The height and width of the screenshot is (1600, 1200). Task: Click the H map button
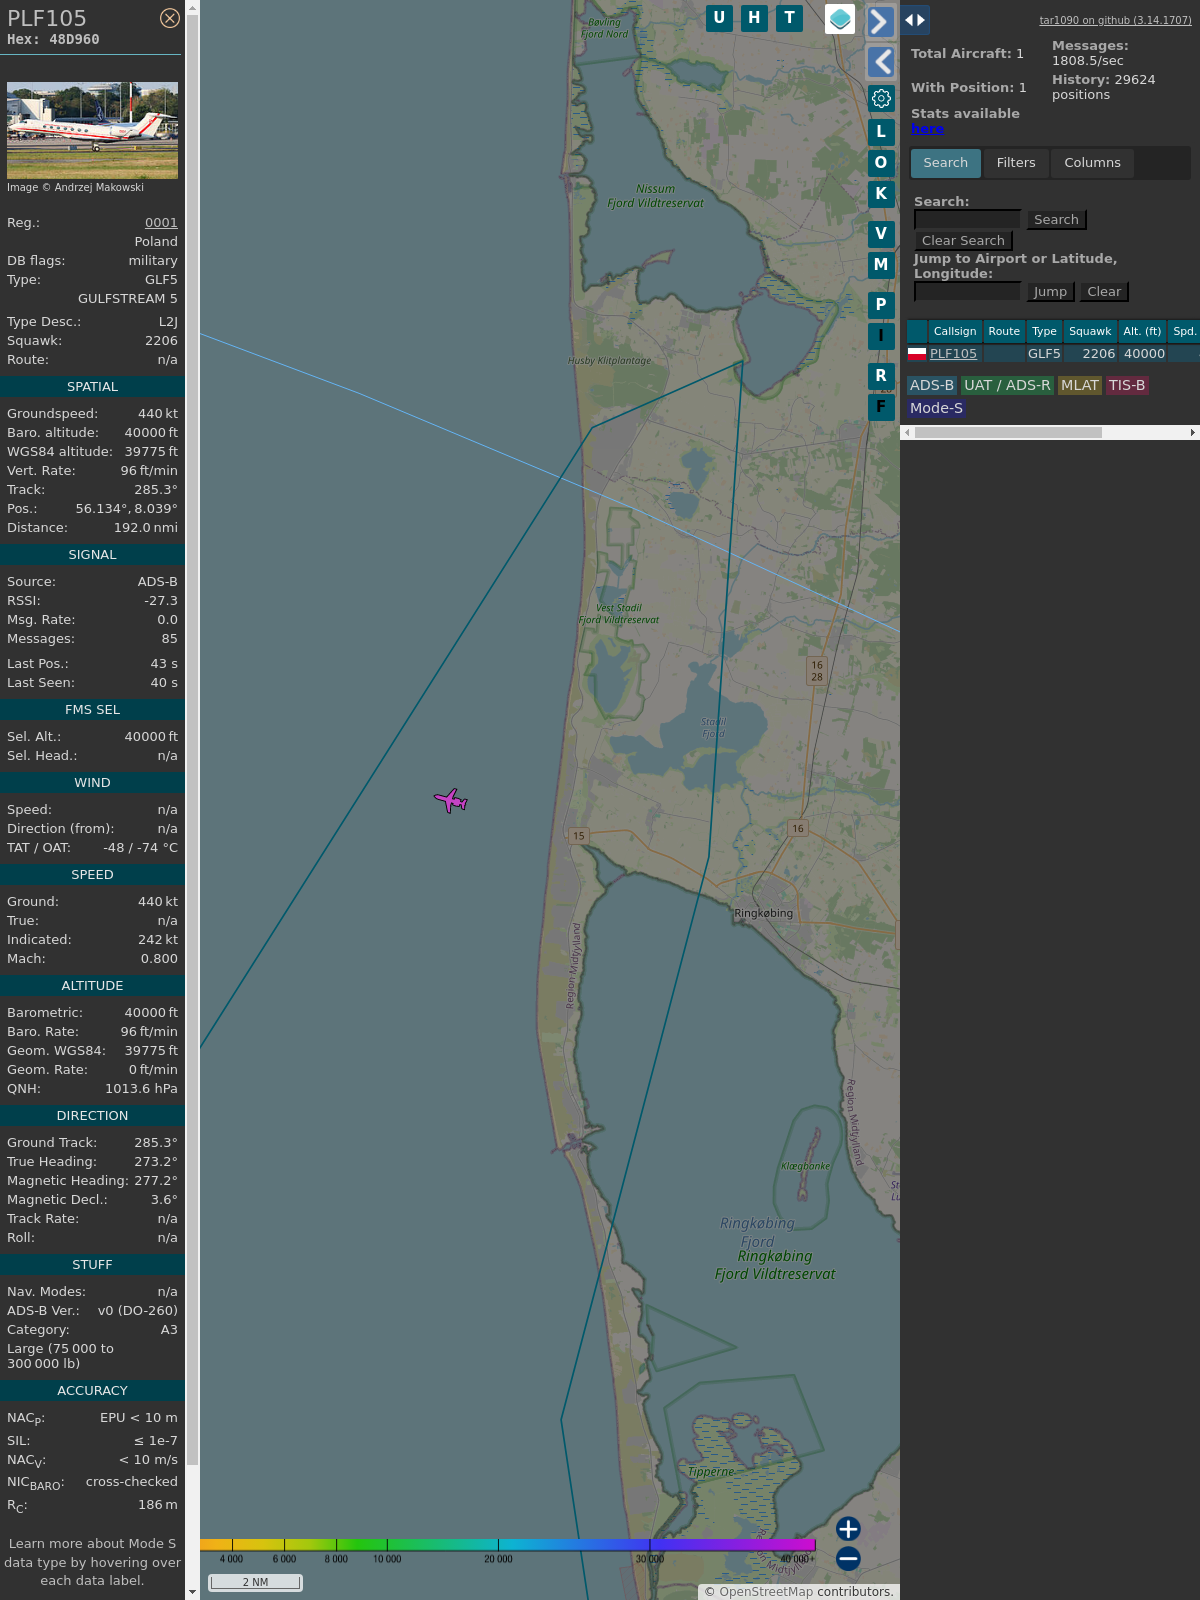(754, 18)
